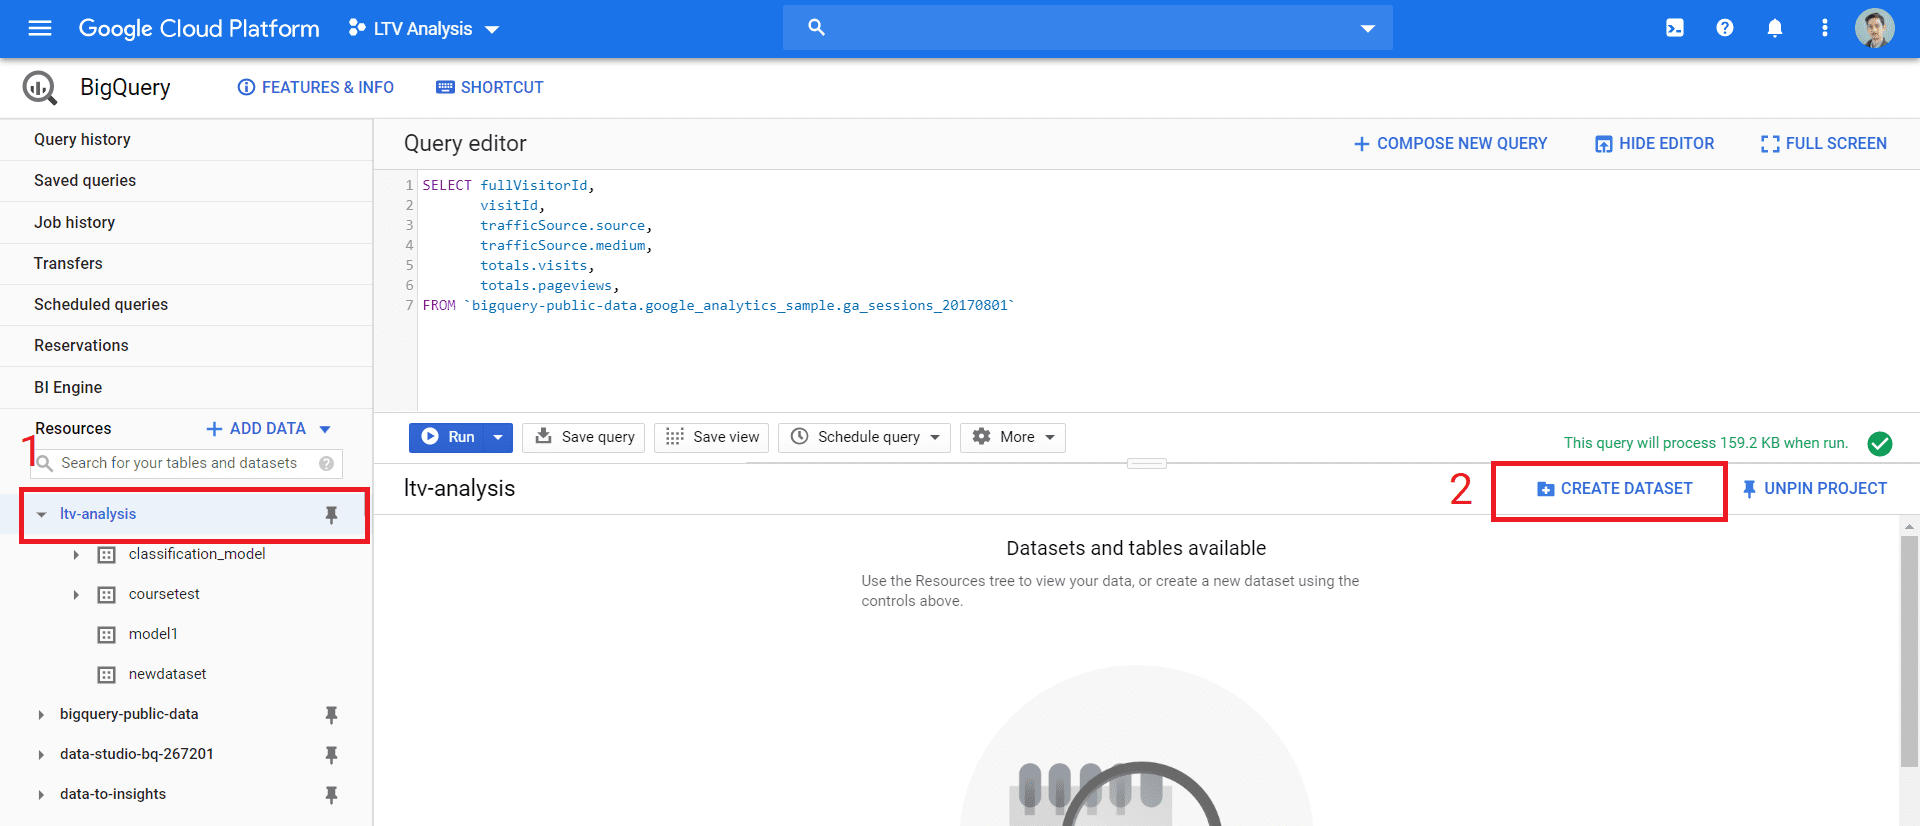Click the model1 dataset icon

pos(106,634)
